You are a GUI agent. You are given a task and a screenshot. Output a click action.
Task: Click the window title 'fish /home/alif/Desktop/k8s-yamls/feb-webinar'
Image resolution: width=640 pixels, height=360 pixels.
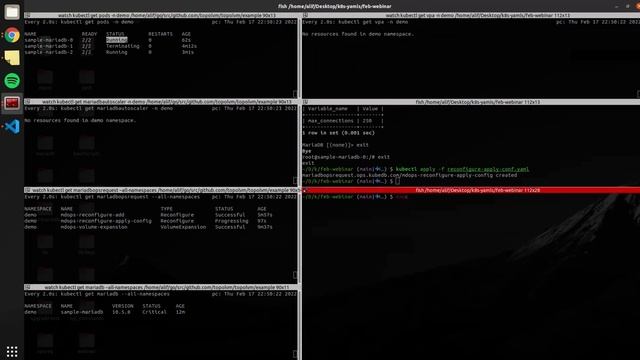335,6
